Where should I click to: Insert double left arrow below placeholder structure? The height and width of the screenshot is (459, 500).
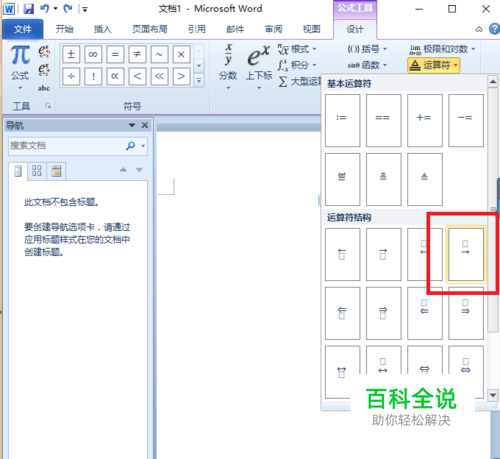coord(425,313)
